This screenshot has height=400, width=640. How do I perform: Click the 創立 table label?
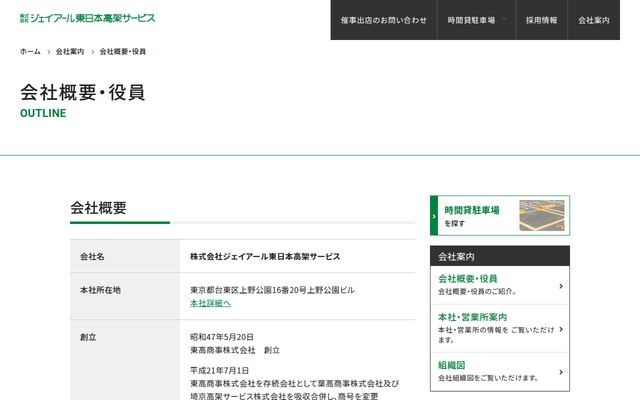tap(88, 337)
